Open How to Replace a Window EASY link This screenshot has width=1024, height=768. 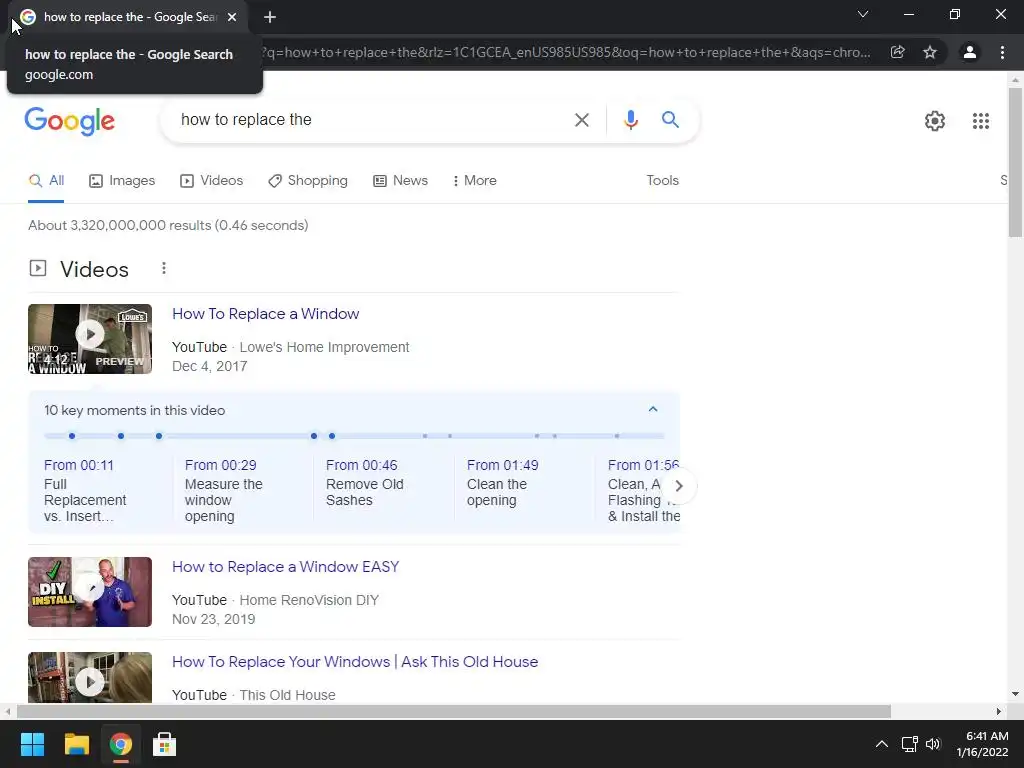pos(285,567)
